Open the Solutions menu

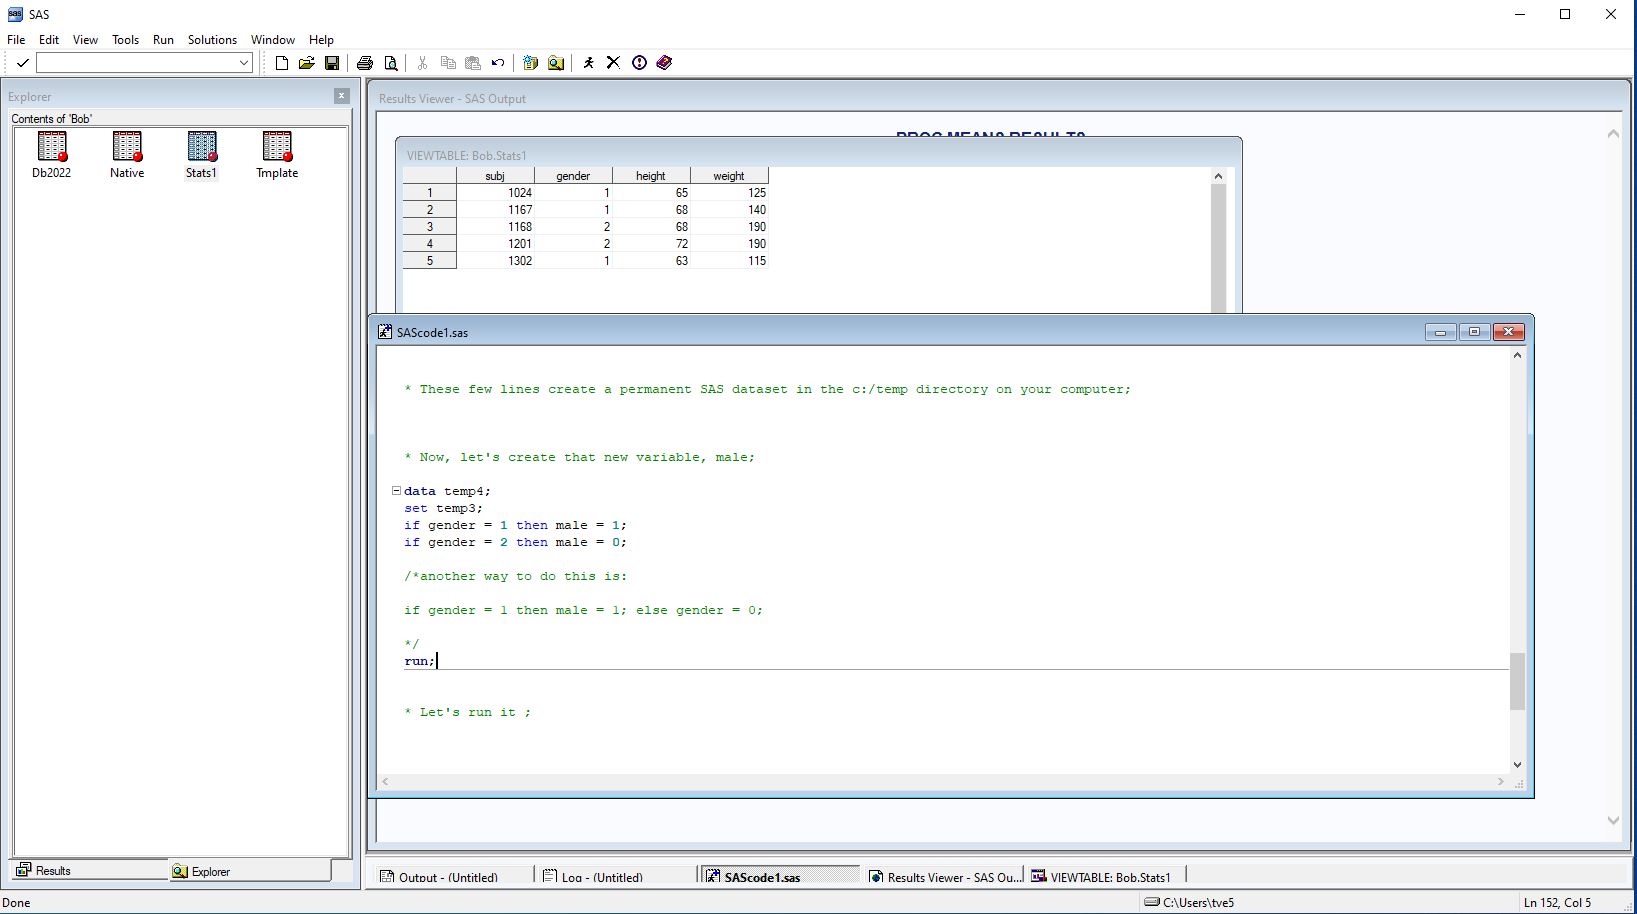point(212,40)
